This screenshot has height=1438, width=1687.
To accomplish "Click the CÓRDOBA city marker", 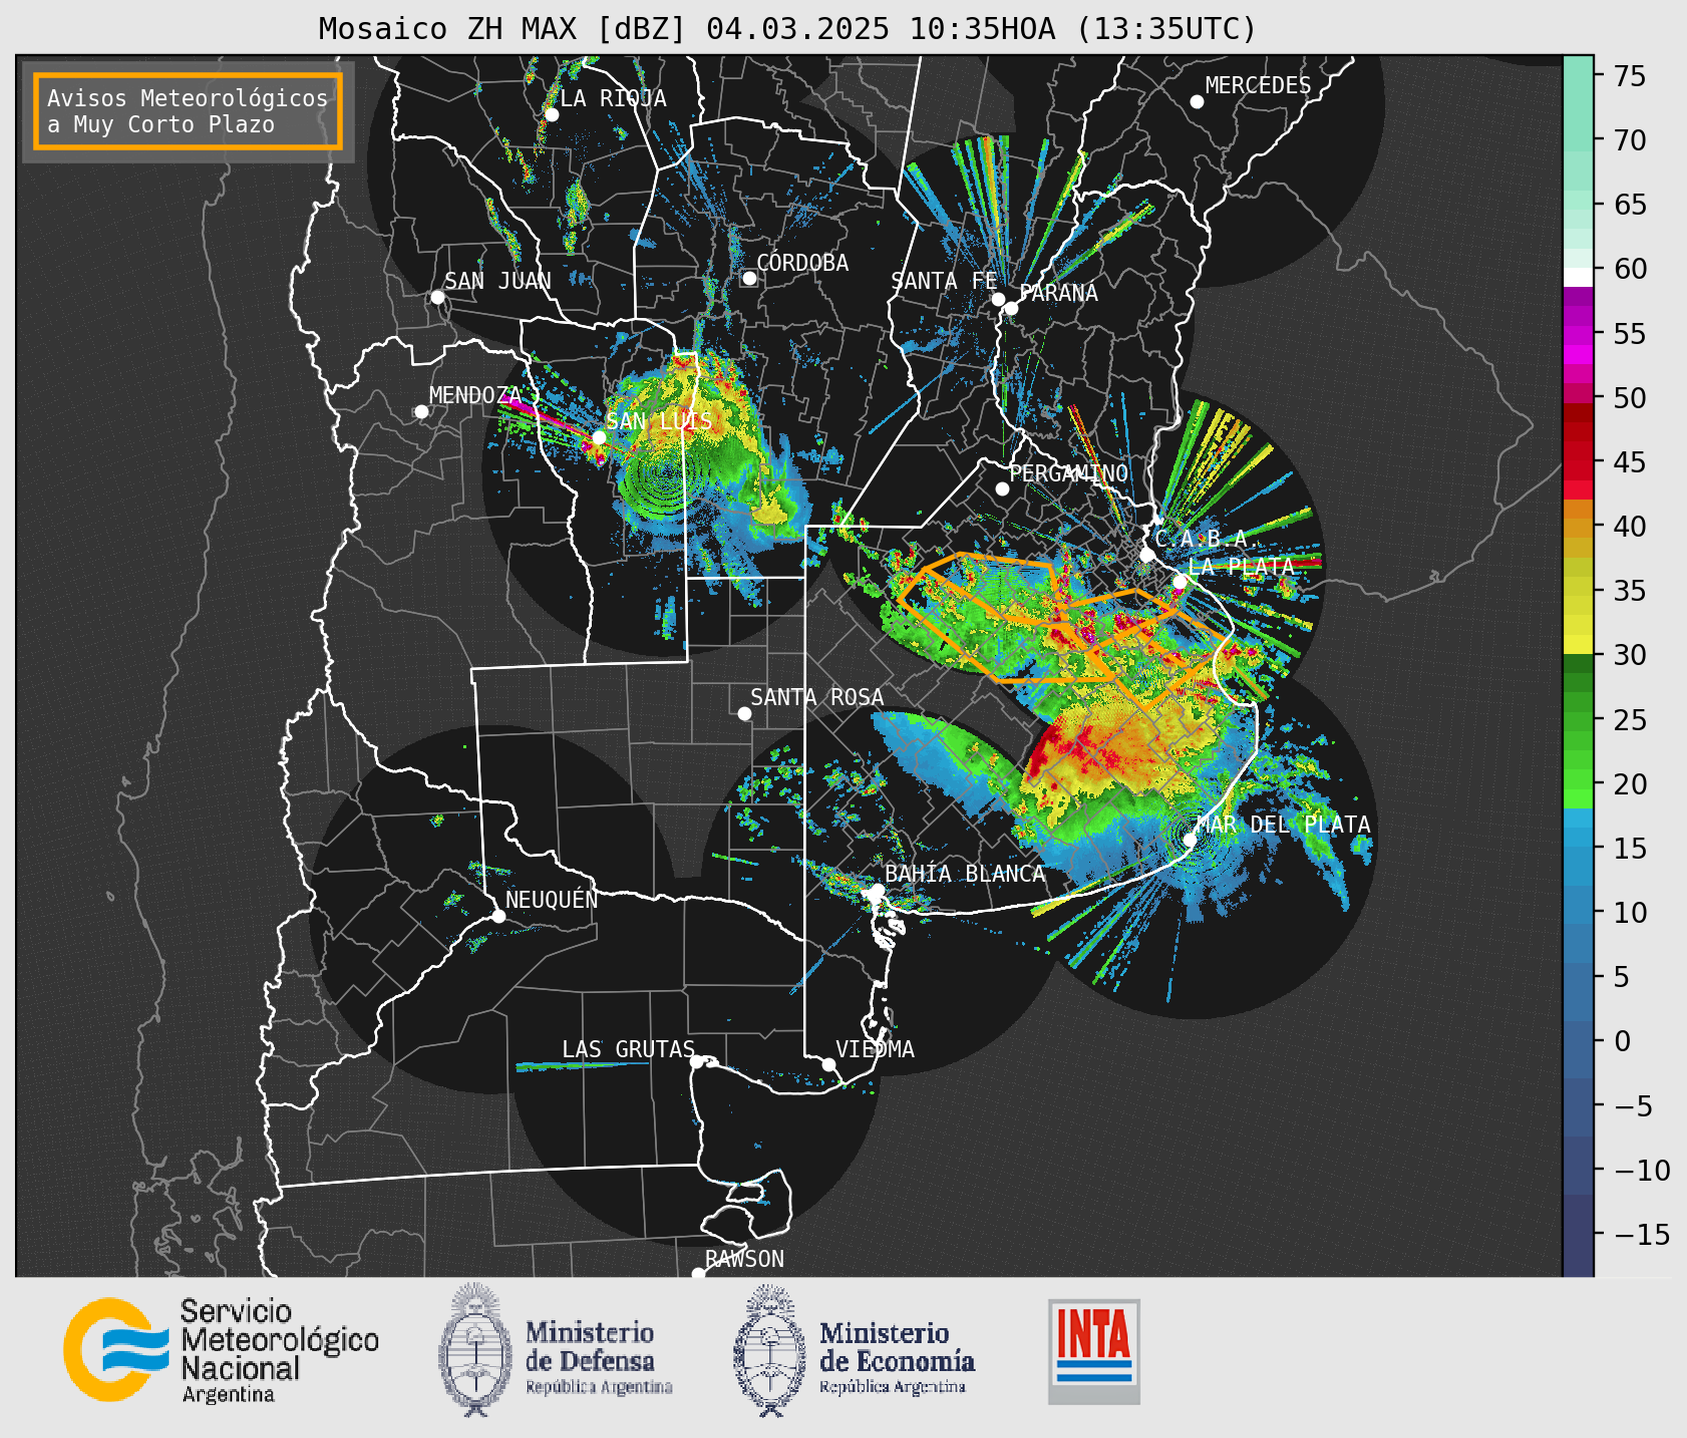I will tap(749, 278).
